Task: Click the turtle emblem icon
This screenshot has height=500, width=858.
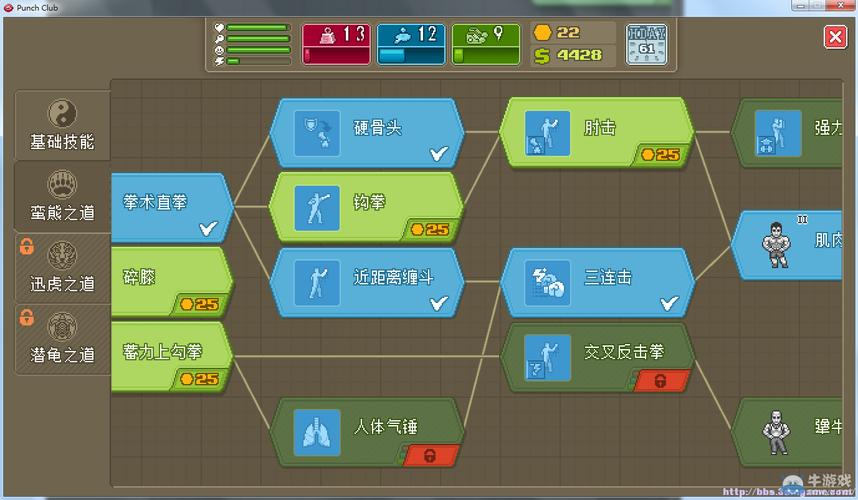Action: [62, 327]
